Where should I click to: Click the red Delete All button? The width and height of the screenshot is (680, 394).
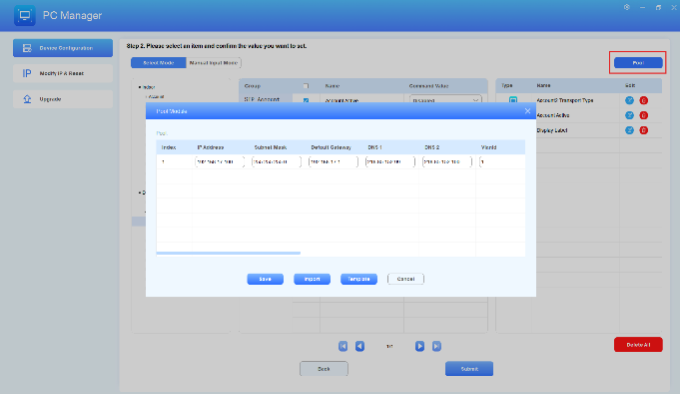pos(638,345)
